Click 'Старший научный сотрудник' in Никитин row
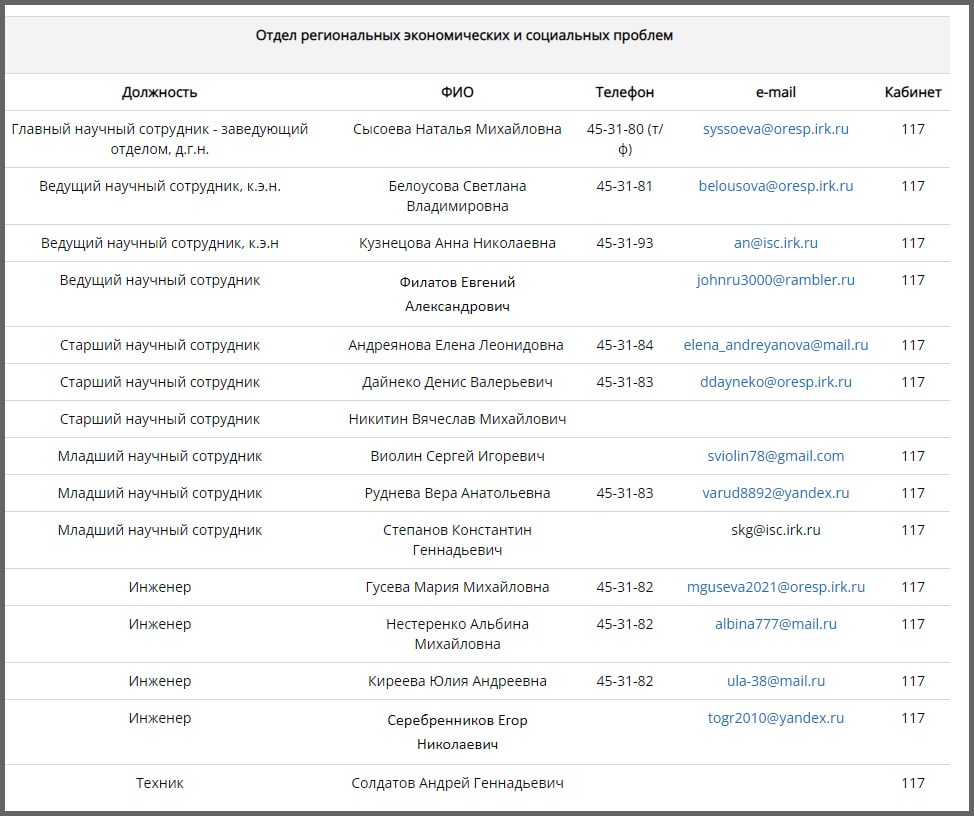Viewport: 974px width, 816px height. [160, 419]
